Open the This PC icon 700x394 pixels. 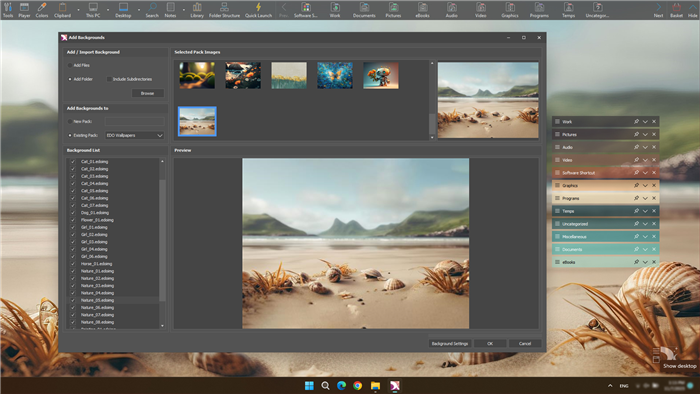point(93,9)
